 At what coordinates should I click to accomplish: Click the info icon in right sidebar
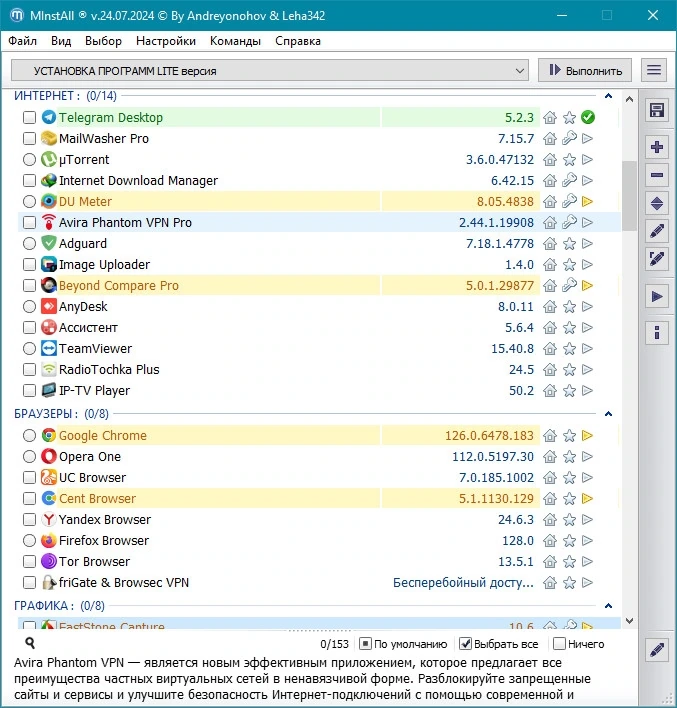(x=657, y=333)
